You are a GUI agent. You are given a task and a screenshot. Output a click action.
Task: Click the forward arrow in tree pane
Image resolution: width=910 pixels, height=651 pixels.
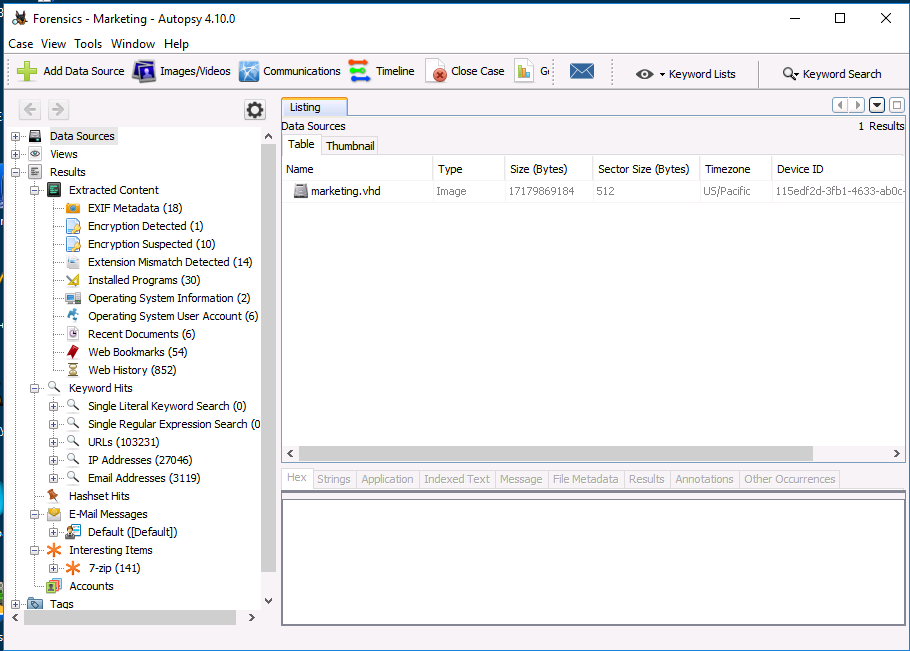[x=57, y=109]
